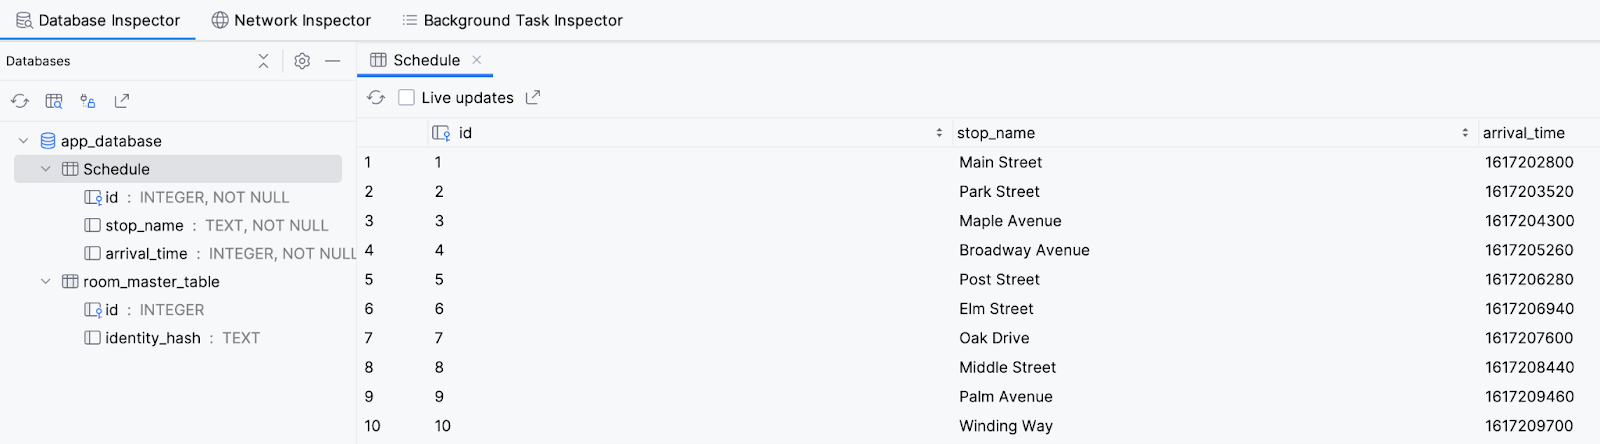This screenshot has height=444, width=1600.
Task: Collapse or expand all with the Databases panel arrows
Action: 263,61
